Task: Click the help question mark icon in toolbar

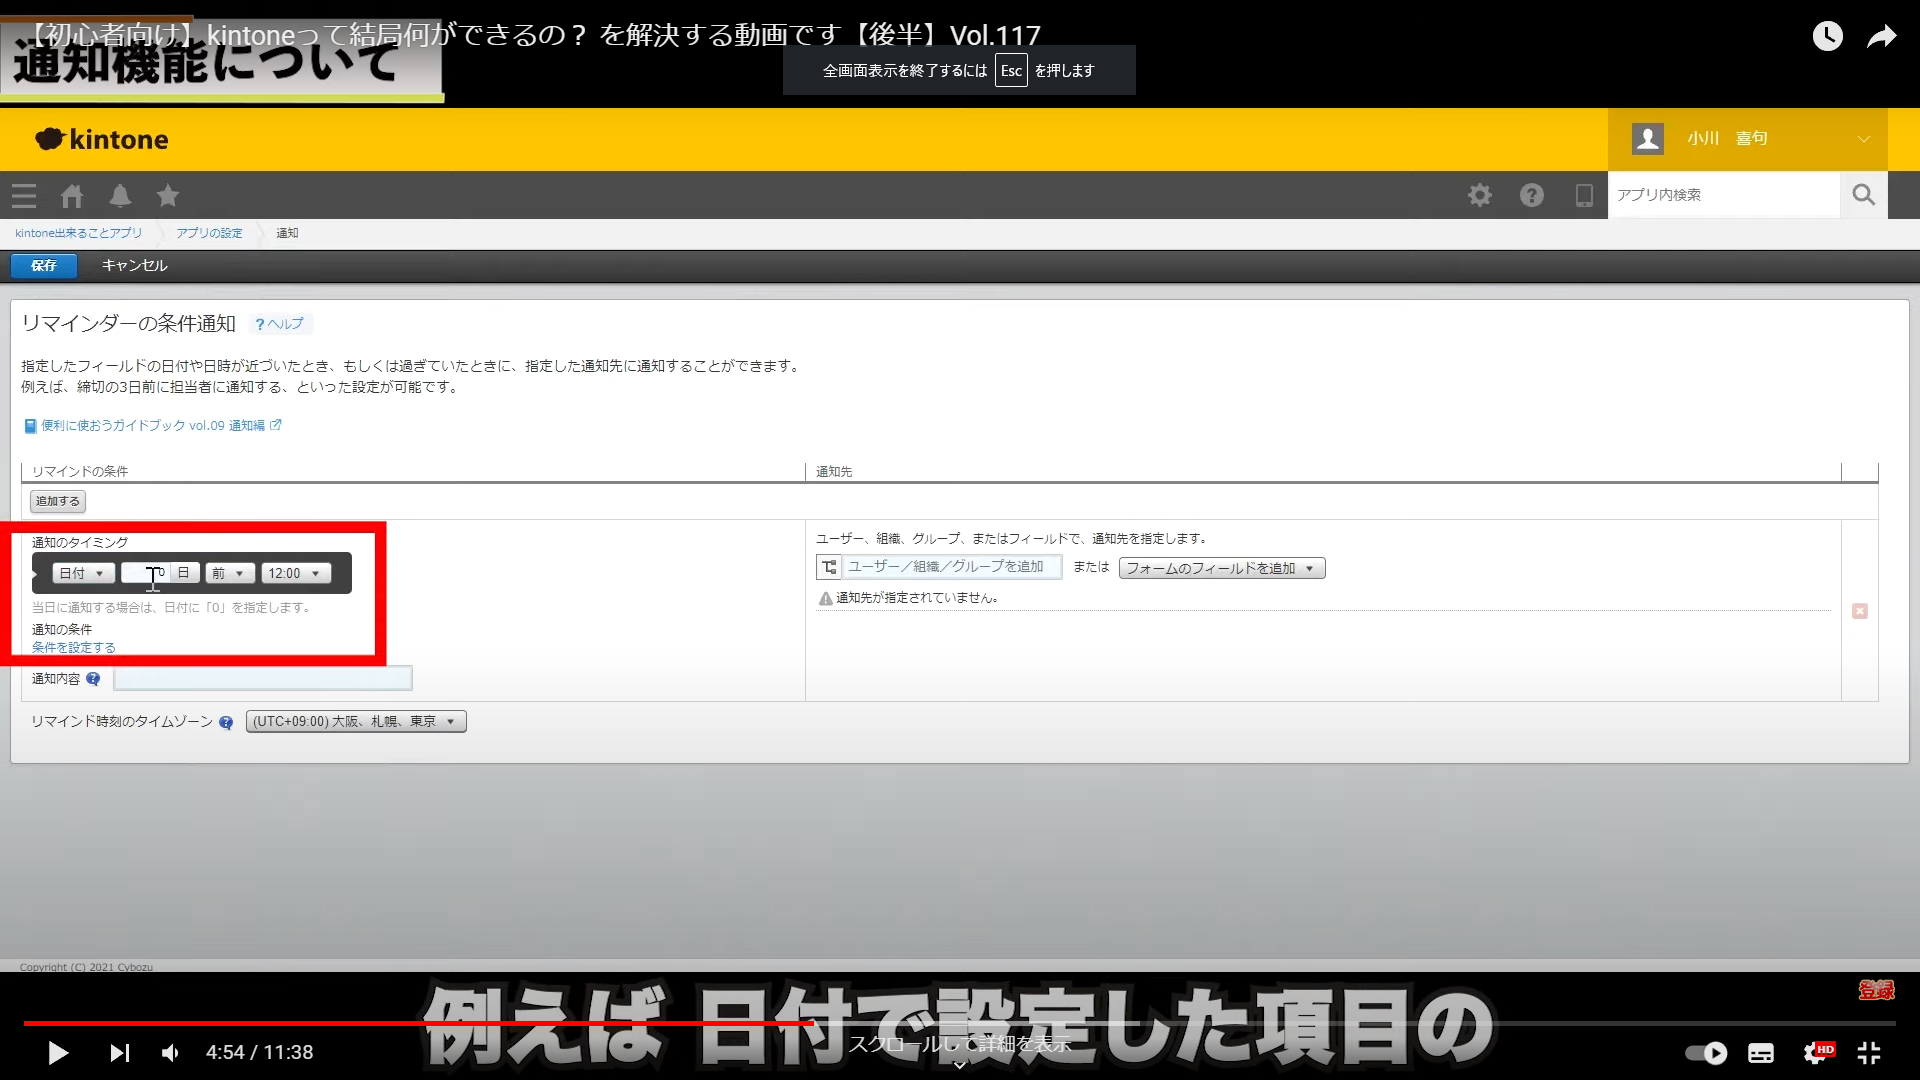Action: [1532, 195]
